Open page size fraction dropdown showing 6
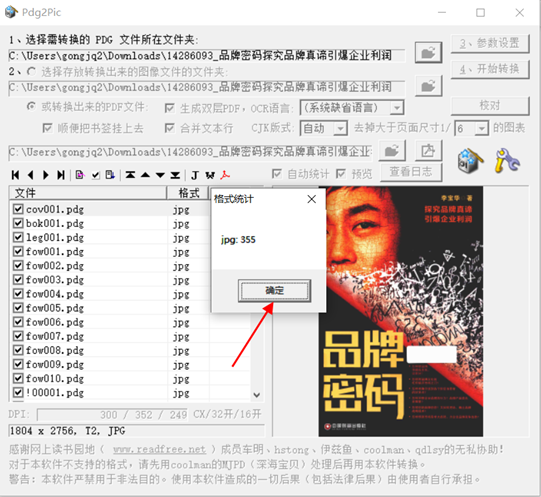 tap(482, 129)
